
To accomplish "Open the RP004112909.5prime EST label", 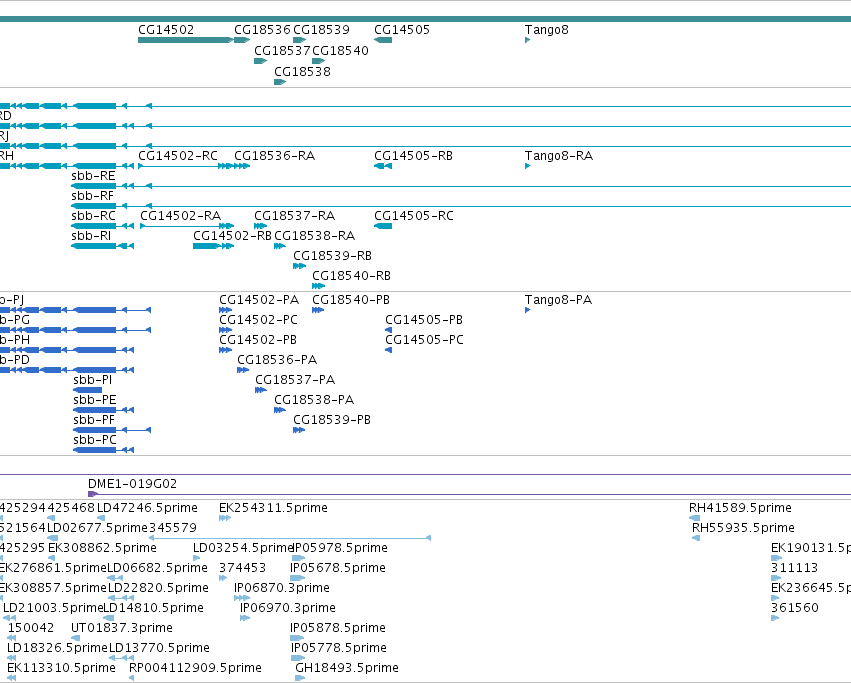I will click(196, 668).
